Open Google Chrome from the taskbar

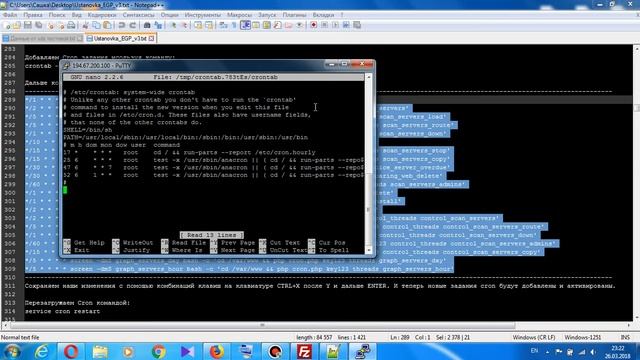158,351
